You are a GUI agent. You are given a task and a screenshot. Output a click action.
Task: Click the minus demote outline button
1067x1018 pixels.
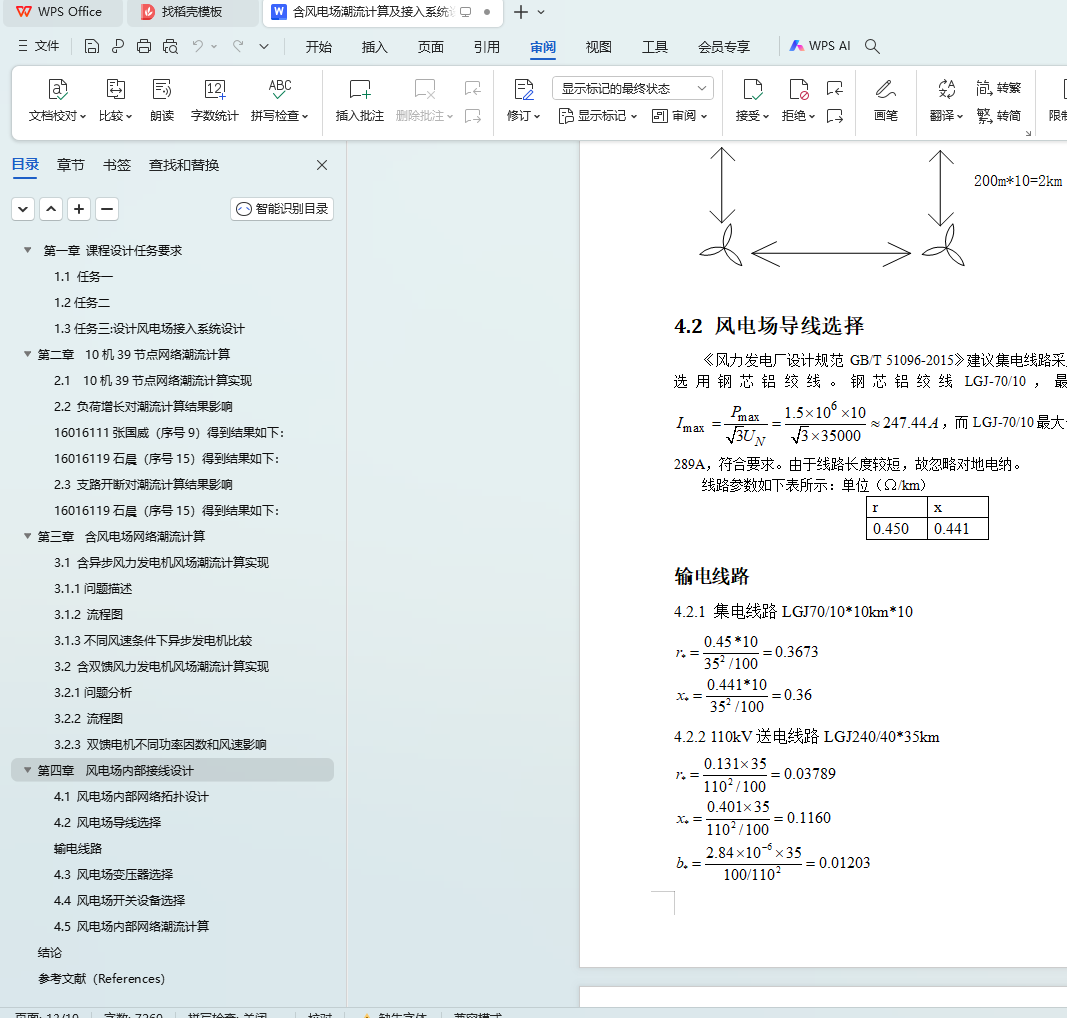pyautogui.click(x=107, y=209)
